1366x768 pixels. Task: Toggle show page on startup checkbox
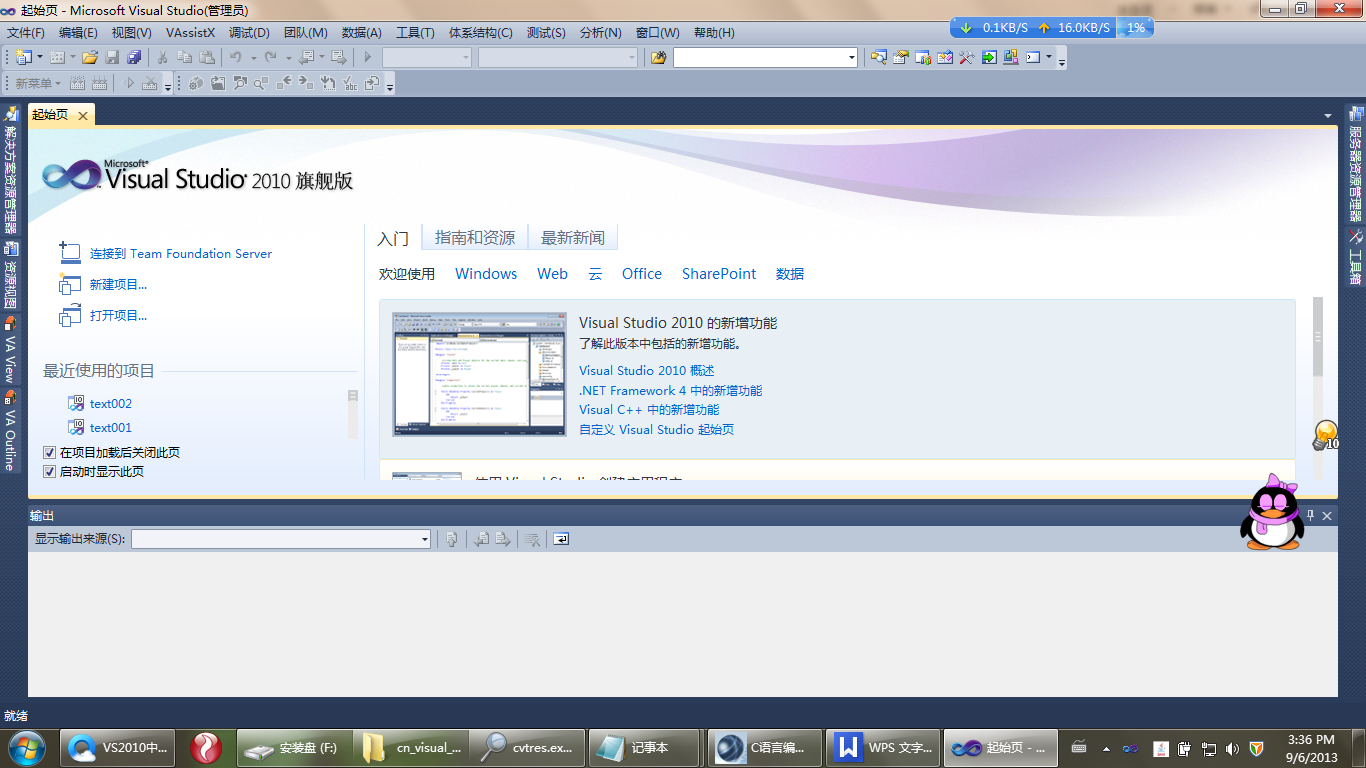pos(49,472)
